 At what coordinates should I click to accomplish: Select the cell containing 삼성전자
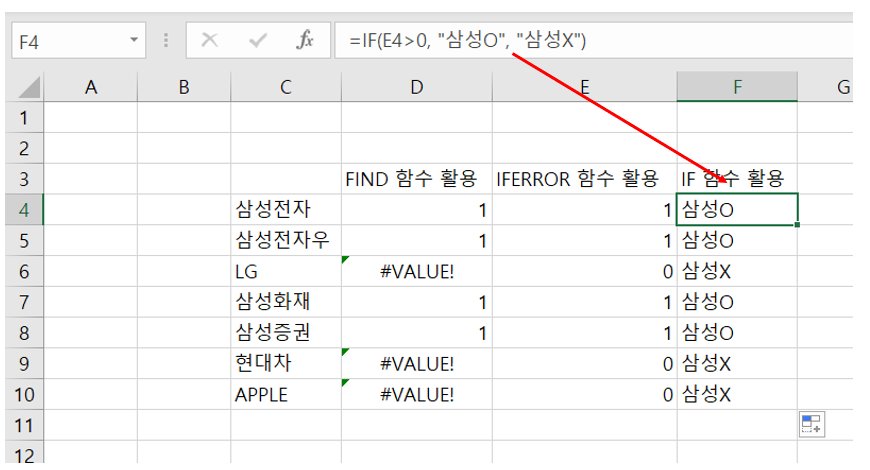286,210
